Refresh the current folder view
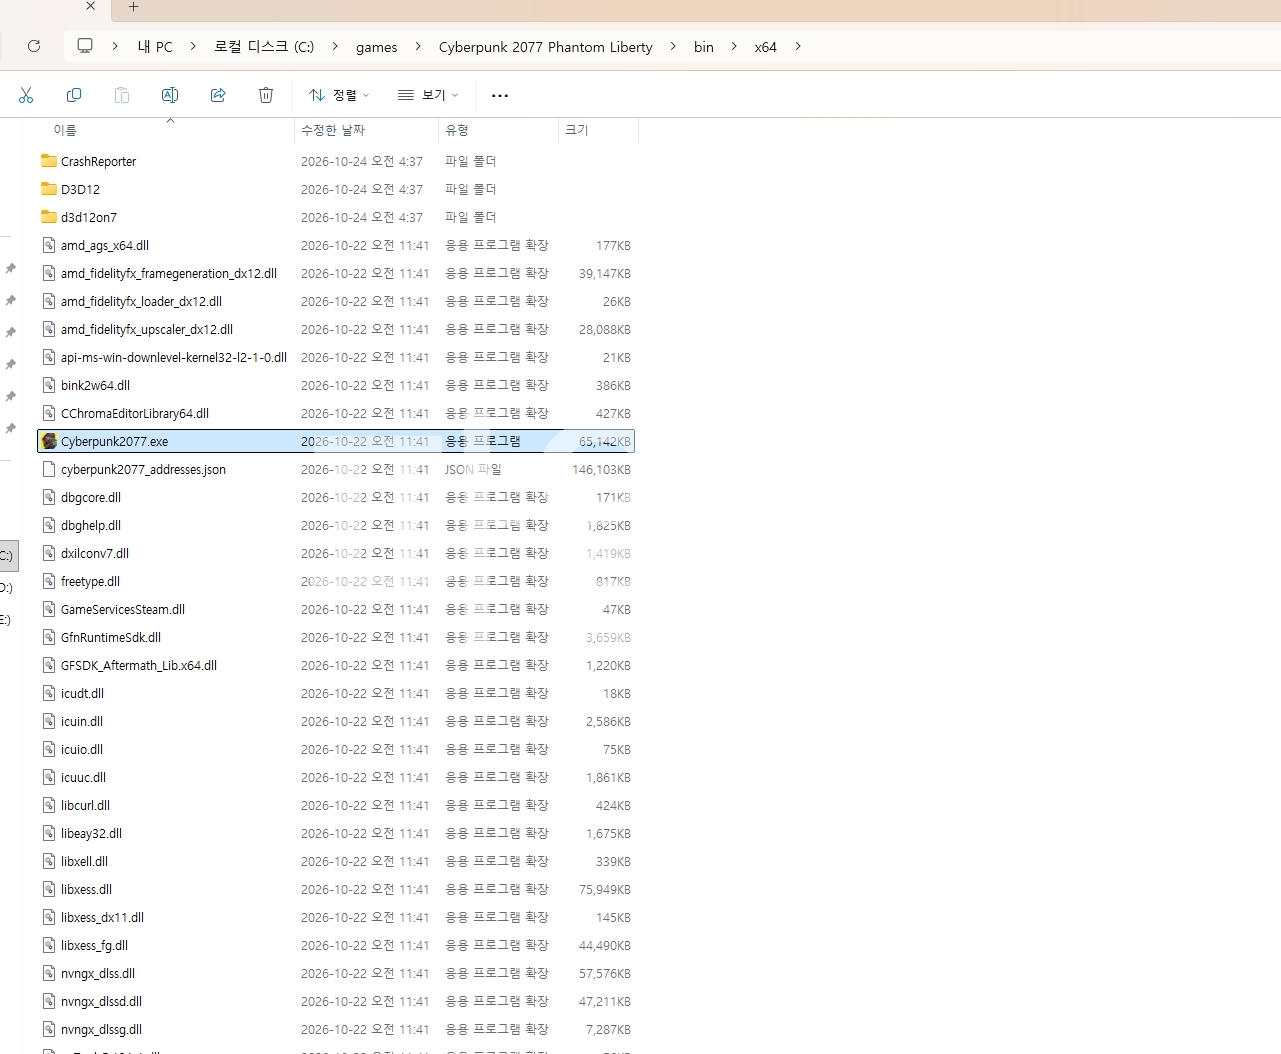The width and height of the screenshot is (1281, 1054). tap(34, 46)
